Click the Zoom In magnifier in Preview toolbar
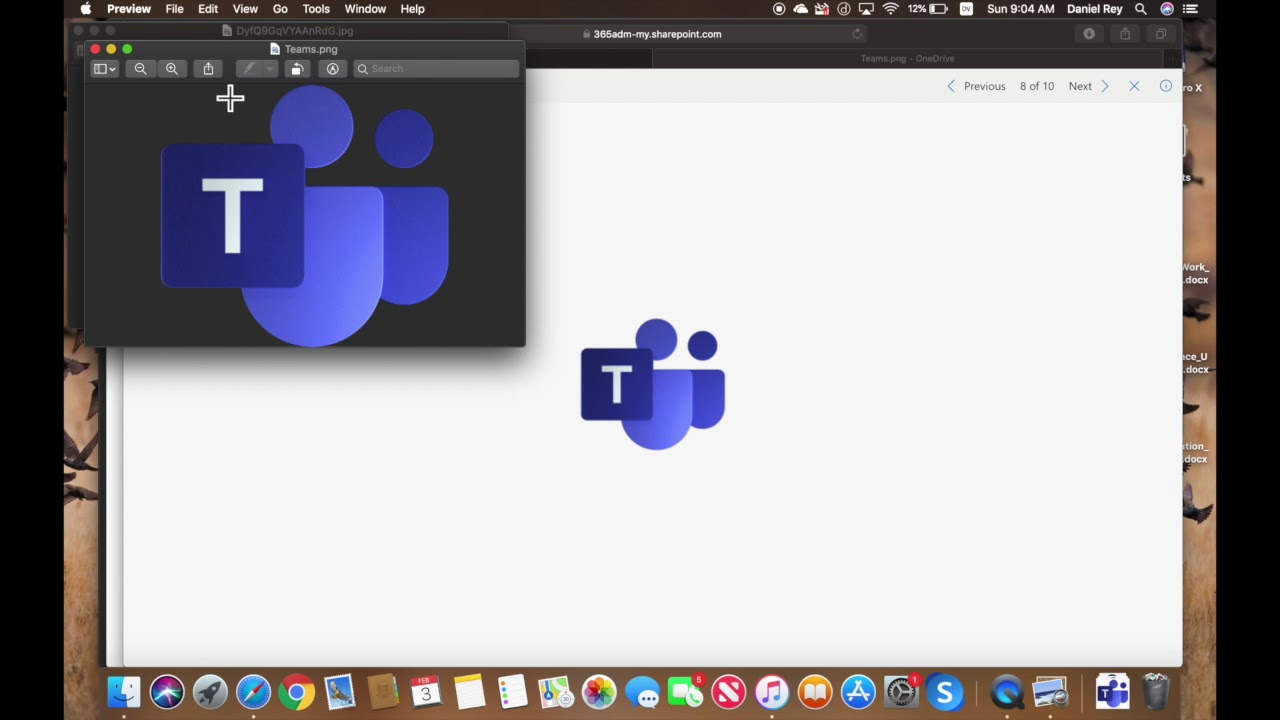The width and height of the screenshot is (1280, 720). pyautogui.click(x=172, y=69)
